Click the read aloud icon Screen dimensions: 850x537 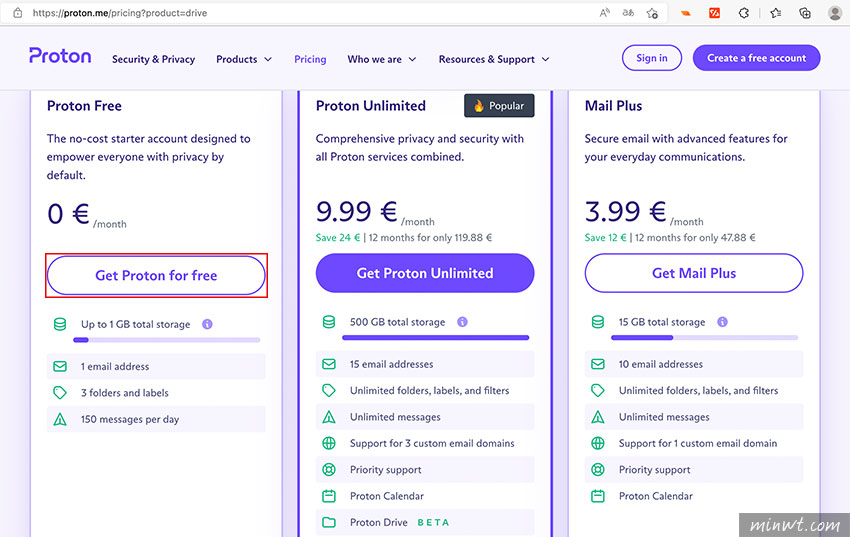tap(604, 13)
